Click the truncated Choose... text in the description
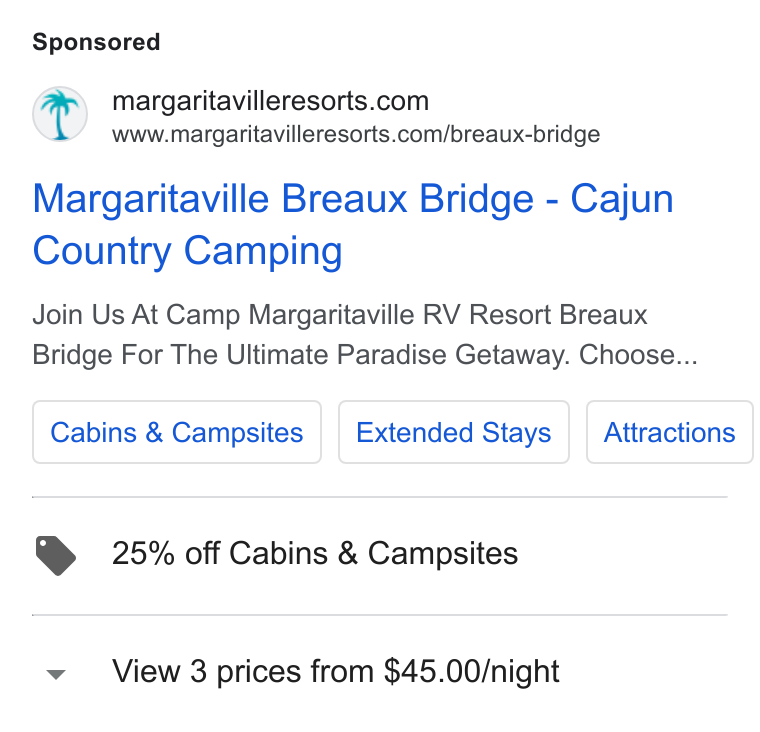The width and height of the screenshot is (760, 732). pyautogui.click(x=638, y=354)
